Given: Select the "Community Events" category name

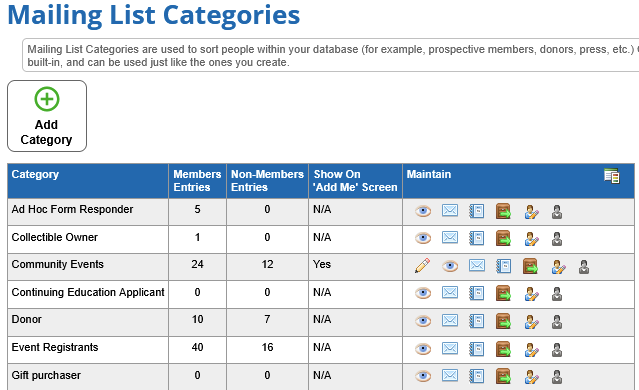Looking at the screenshot, I should pos(57,264).
